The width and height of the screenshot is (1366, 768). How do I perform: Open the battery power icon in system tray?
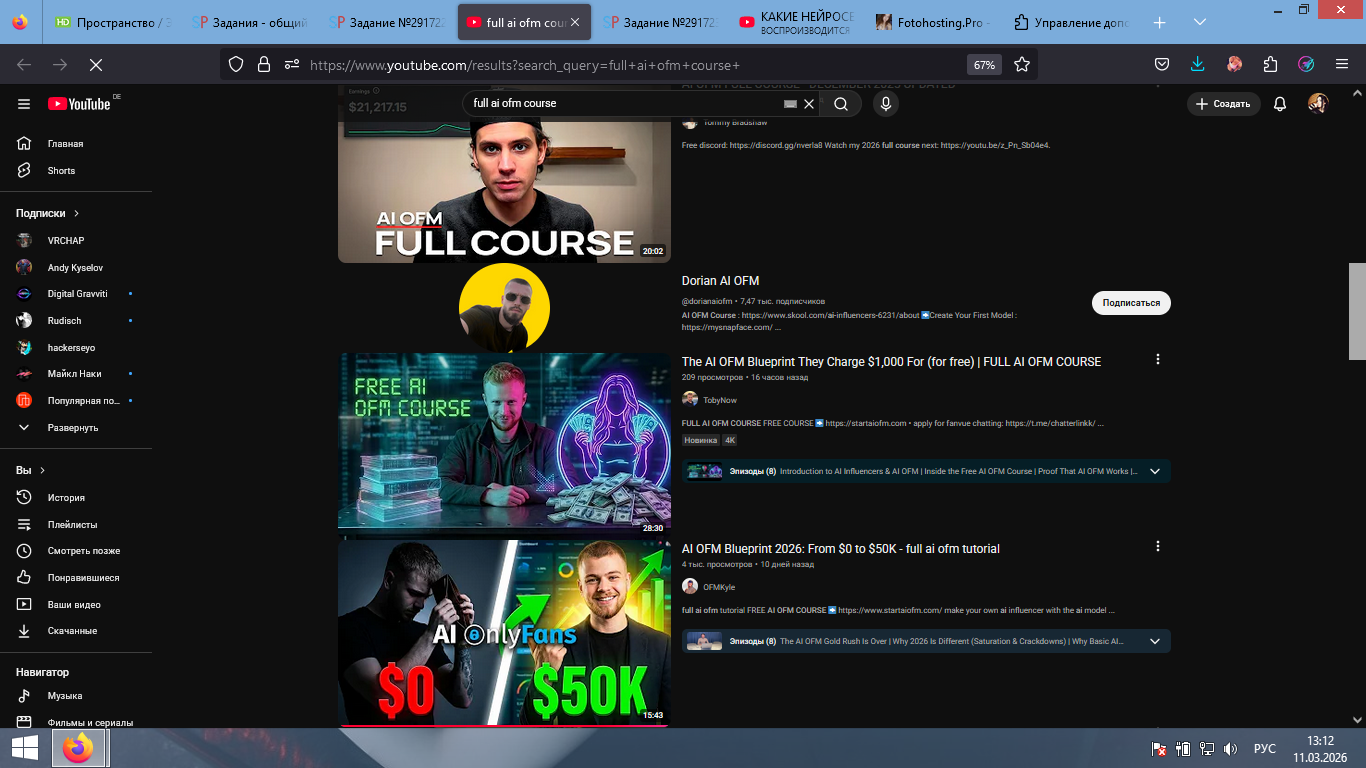tap(1183, 748)
